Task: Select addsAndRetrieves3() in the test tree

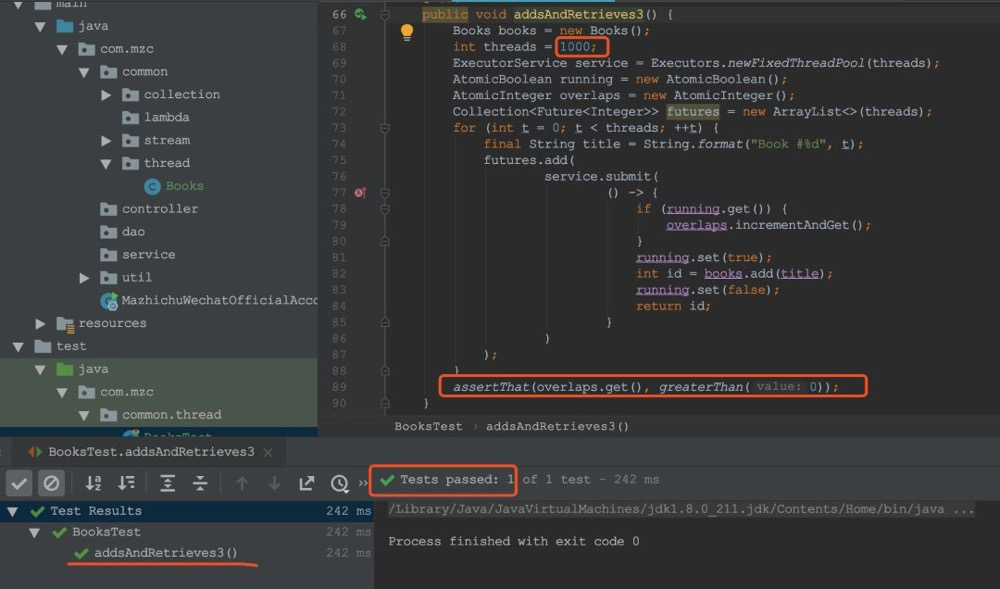Action: pyautogui.click(x=166, y=553)
